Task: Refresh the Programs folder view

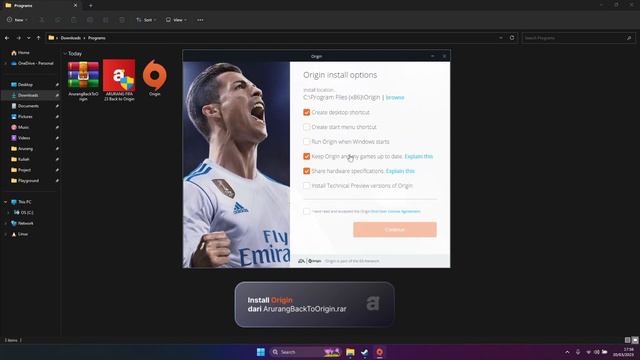Action: pyautogui.click(x=512, y=38)
